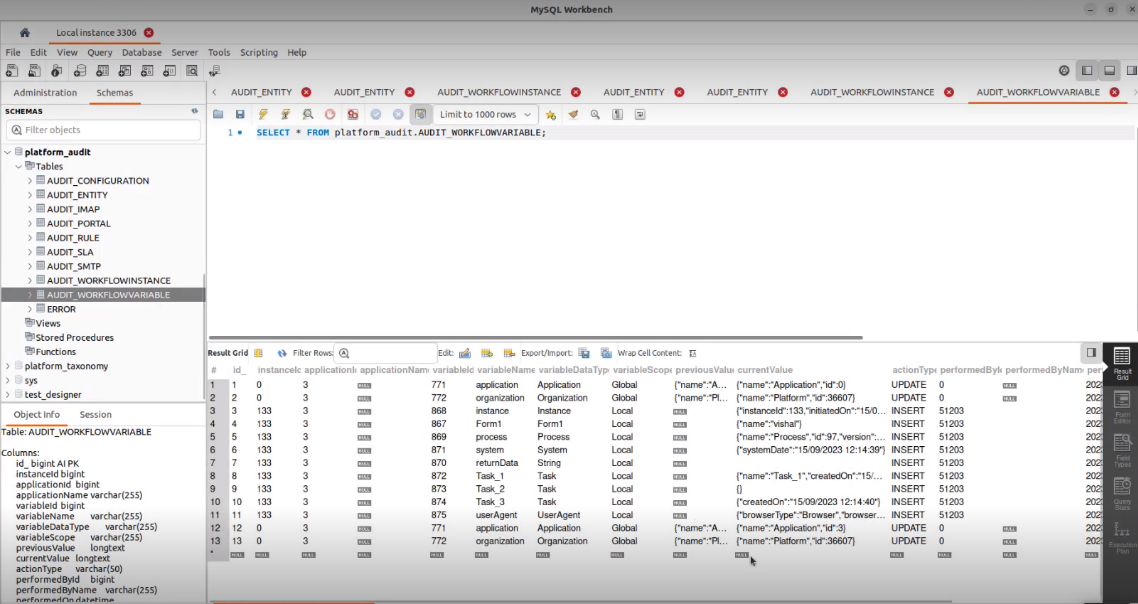Refresh result grid data icon
This screenshot has width=1138, height=604.
pos(282,354)
